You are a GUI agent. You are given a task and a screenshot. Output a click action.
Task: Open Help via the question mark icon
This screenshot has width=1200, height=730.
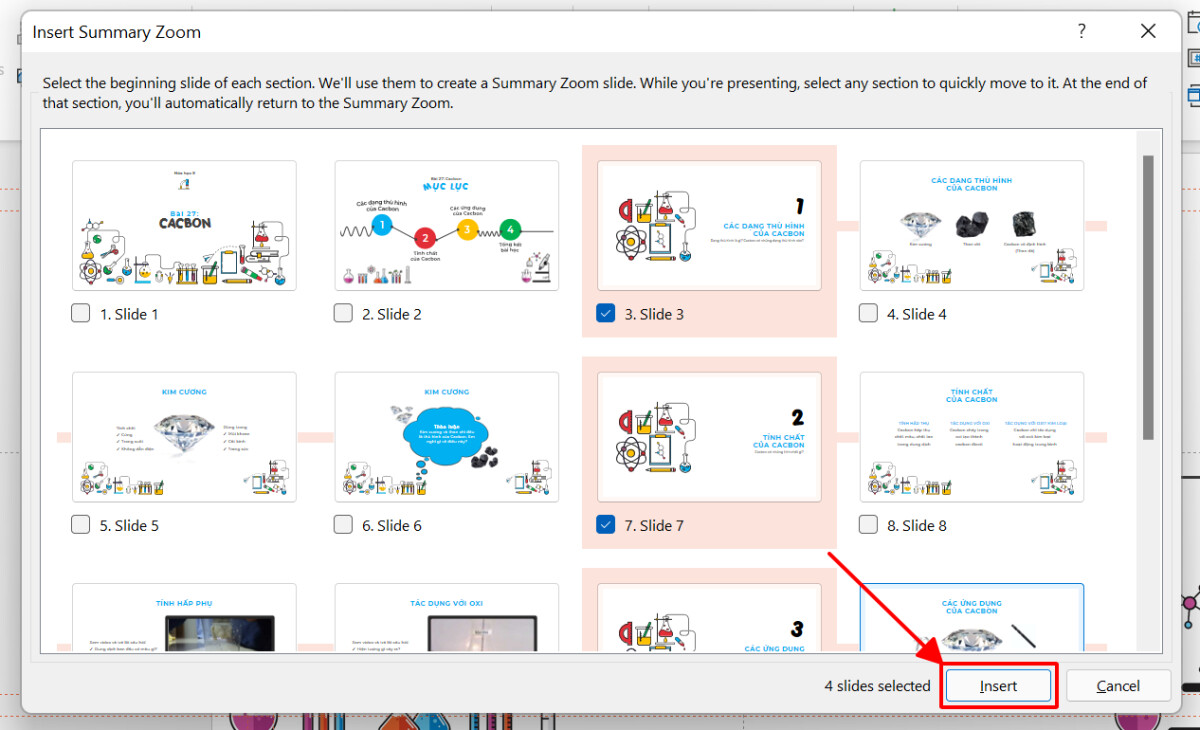(1081, 31)
